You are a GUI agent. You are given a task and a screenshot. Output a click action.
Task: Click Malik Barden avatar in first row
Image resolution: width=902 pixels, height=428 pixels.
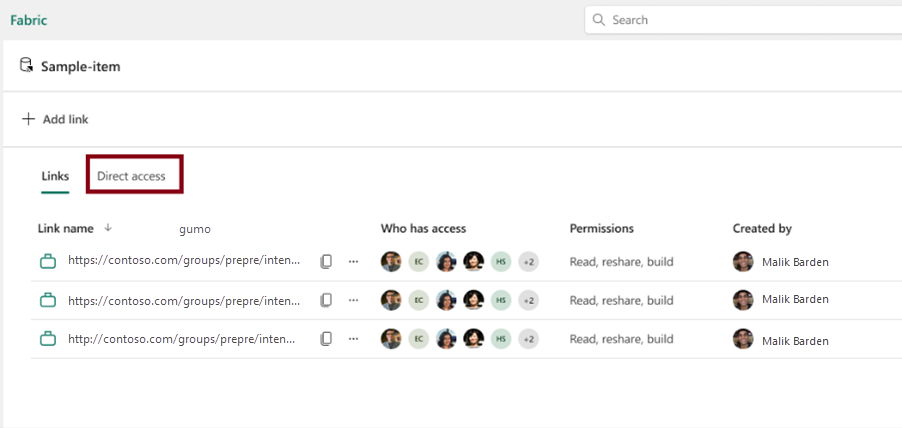(743, 262)
